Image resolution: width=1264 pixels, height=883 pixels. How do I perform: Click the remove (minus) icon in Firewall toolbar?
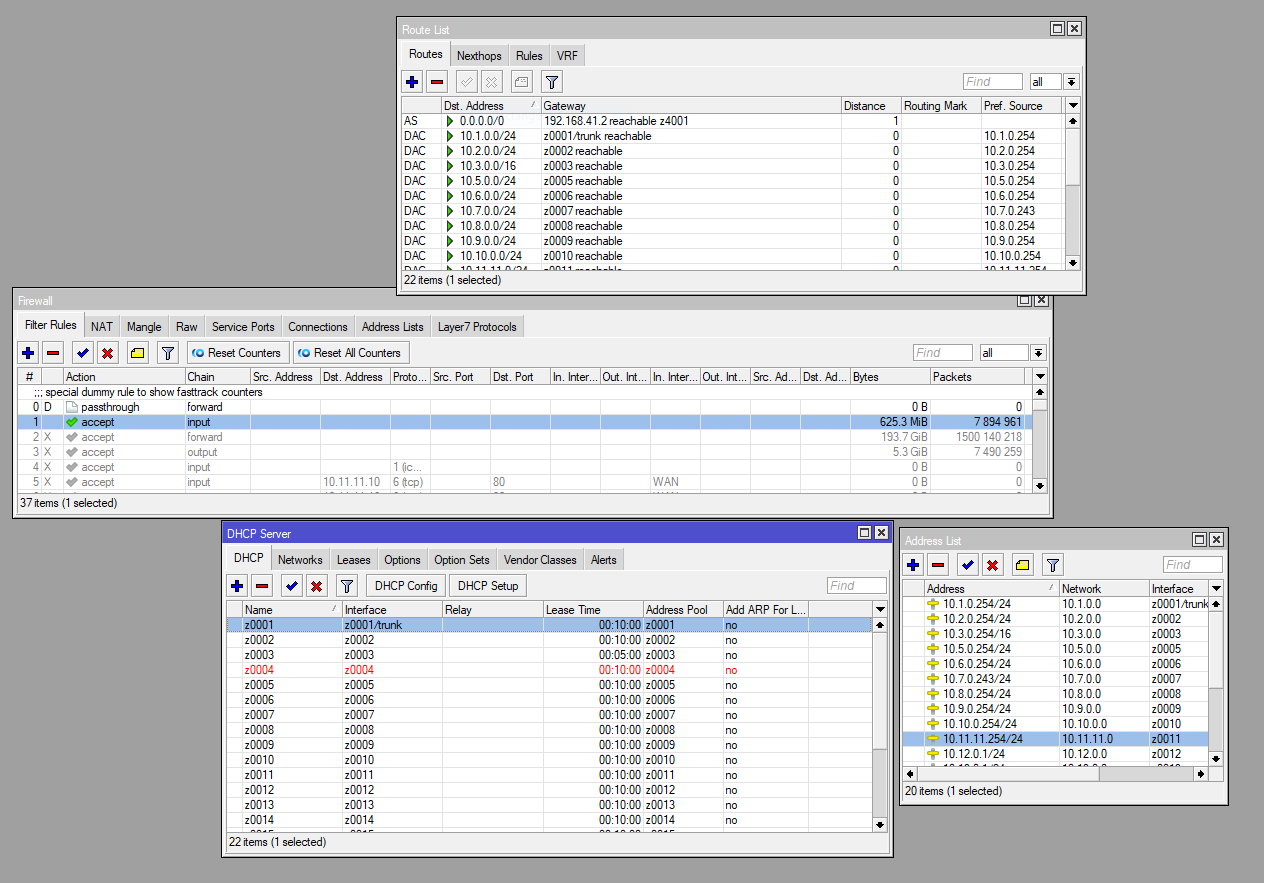[x=53, y=353]
